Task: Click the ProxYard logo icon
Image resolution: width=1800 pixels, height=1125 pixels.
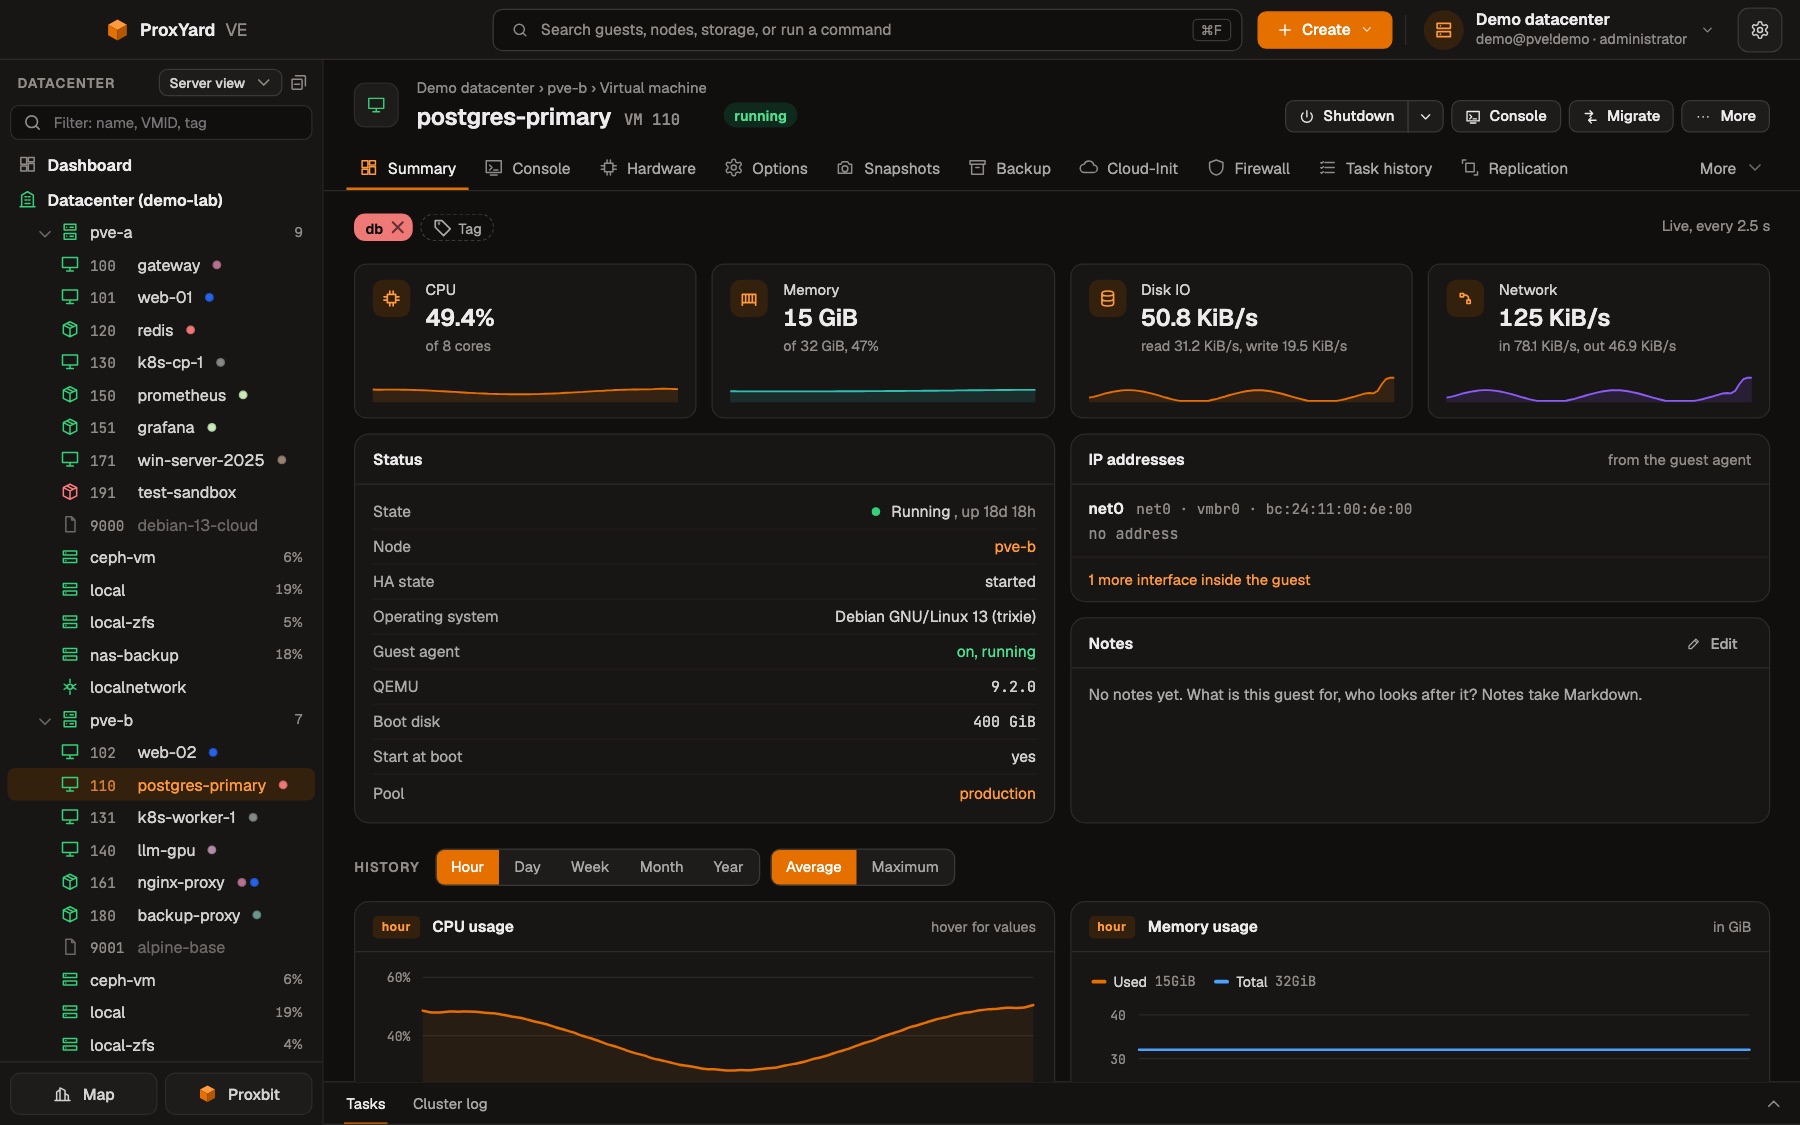Action: (x=117, y=30)
